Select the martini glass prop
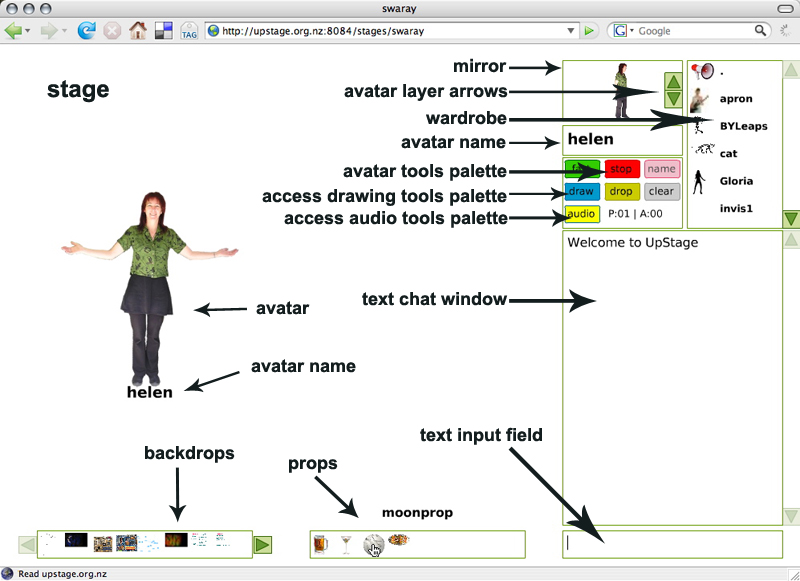Screen dimensions: 800x581 [x=346, y=544]
